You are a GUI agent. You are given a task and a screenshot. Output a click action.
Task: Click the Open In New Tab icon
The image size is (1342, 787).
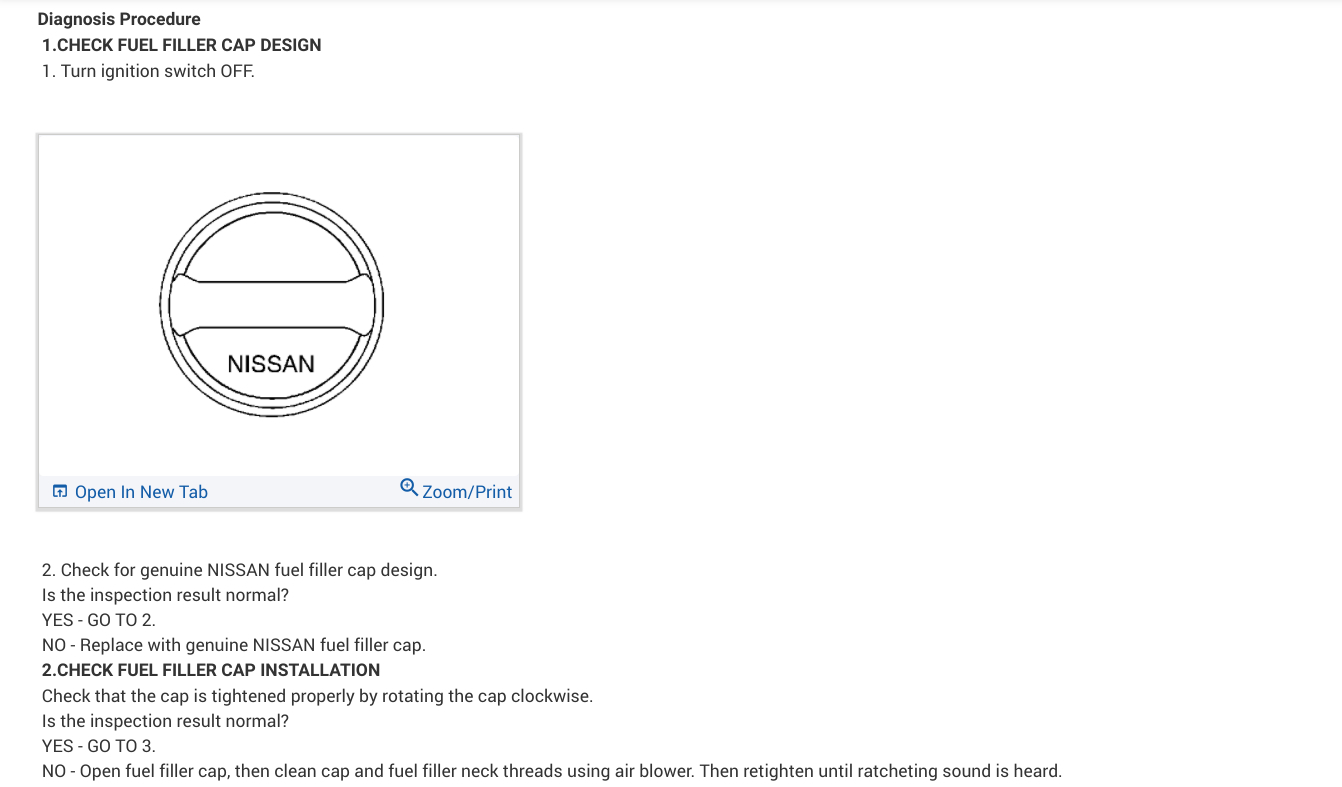60,491
